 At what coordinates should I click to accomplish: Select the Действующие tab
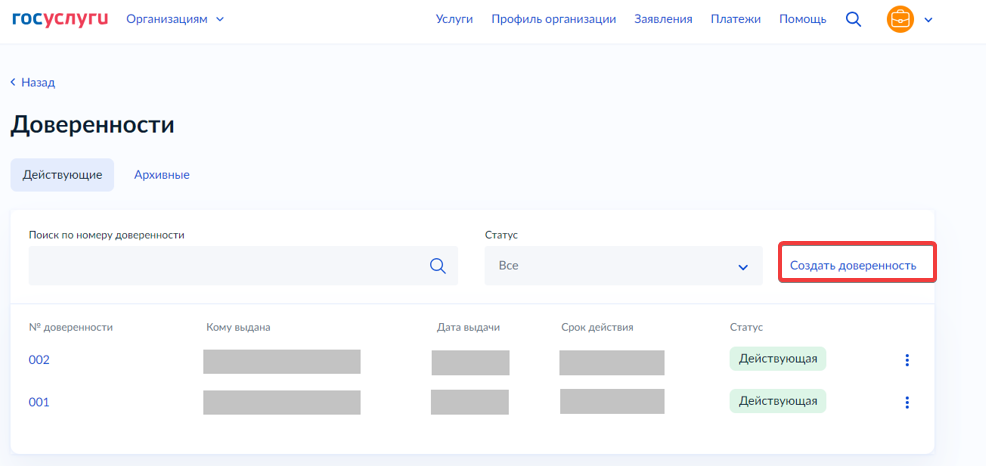62,175
